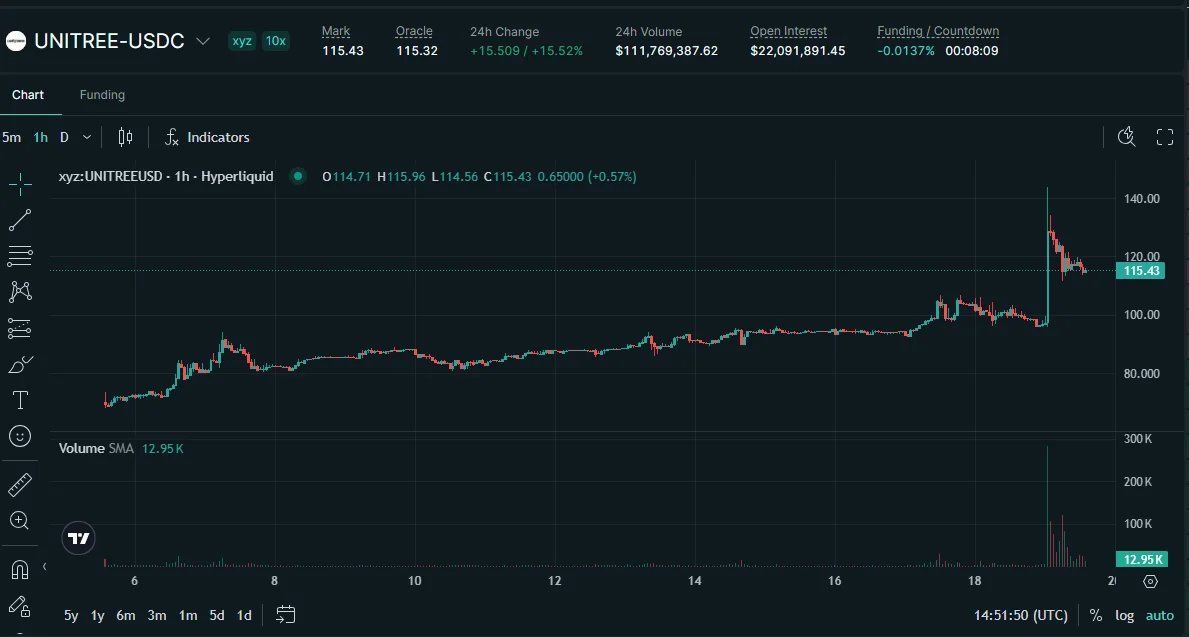Click the open interest value $22,091,891.45
The image size is (1189, 637).
click(x=798, y=51)
